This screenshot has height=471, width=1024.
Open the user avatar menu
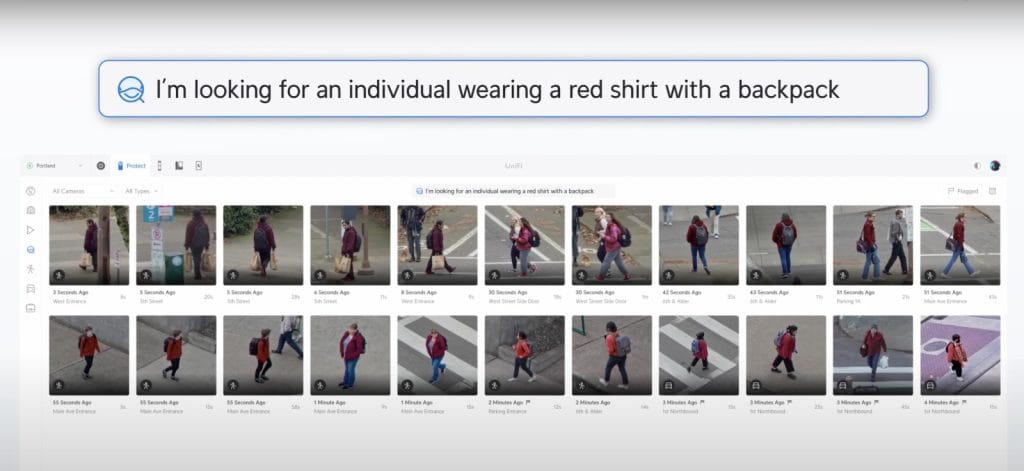coord(995,166)
